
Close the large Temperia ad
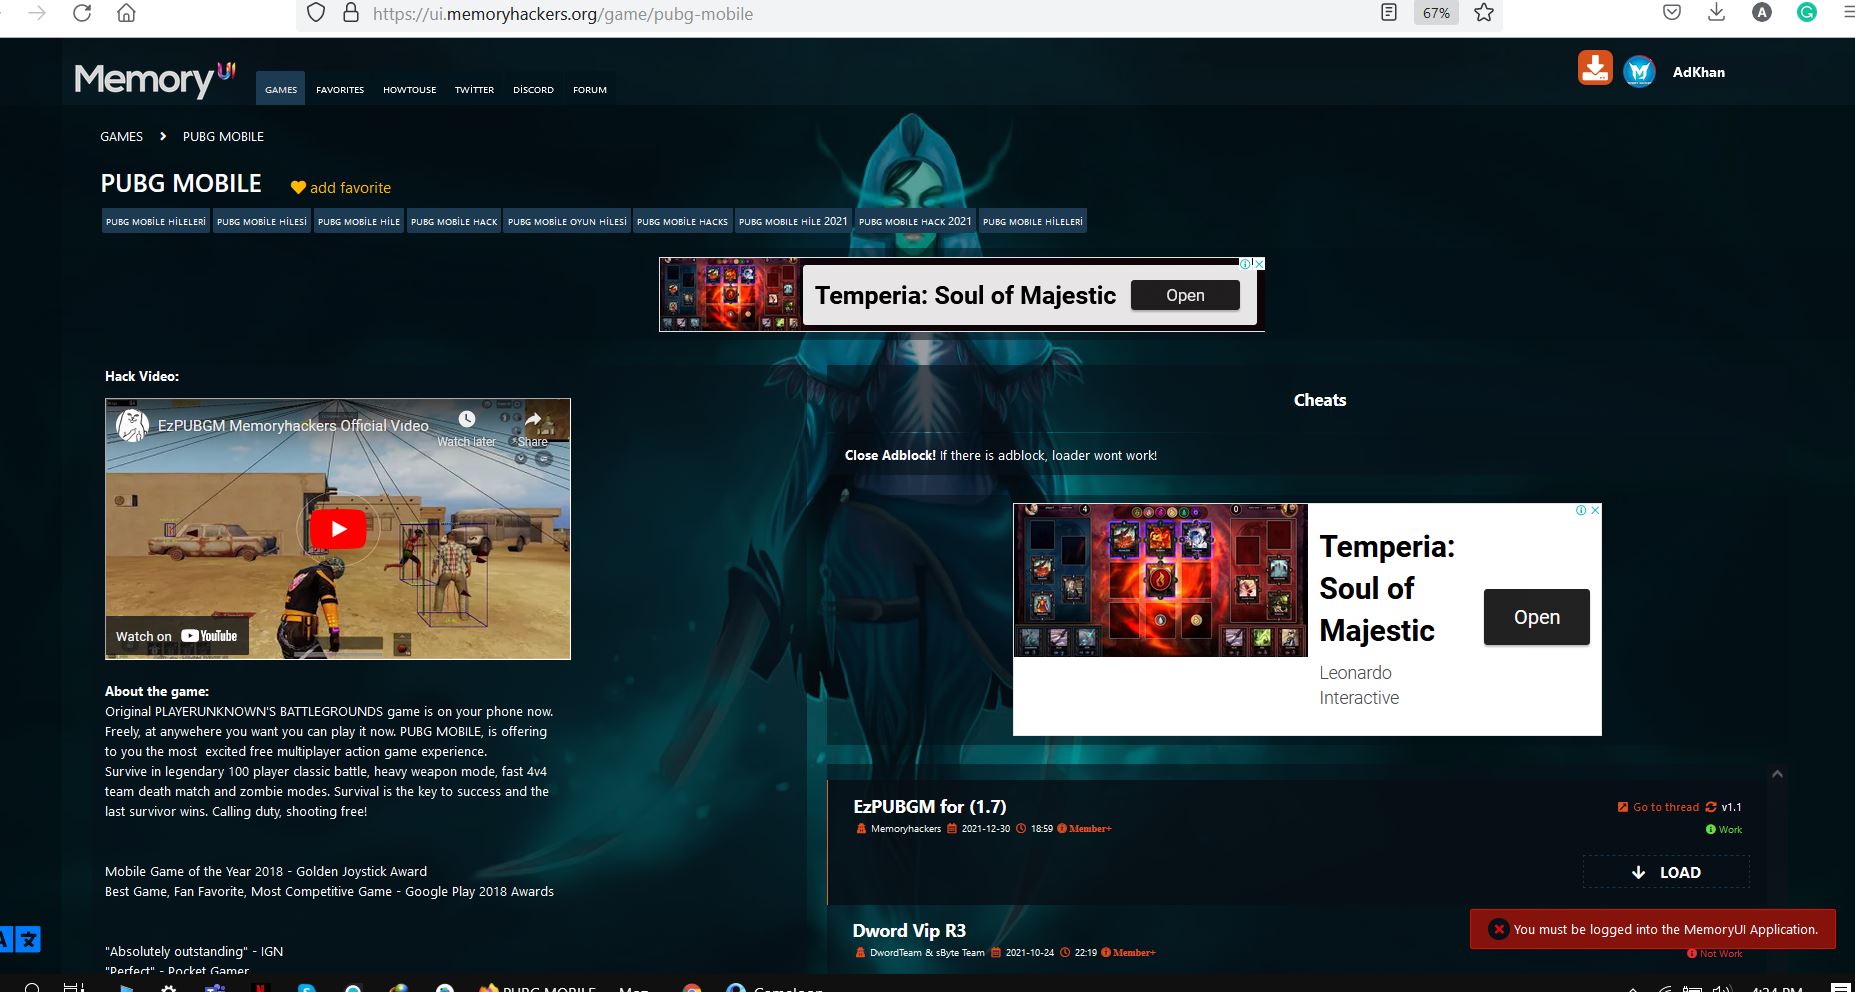tap(1595, 510)
